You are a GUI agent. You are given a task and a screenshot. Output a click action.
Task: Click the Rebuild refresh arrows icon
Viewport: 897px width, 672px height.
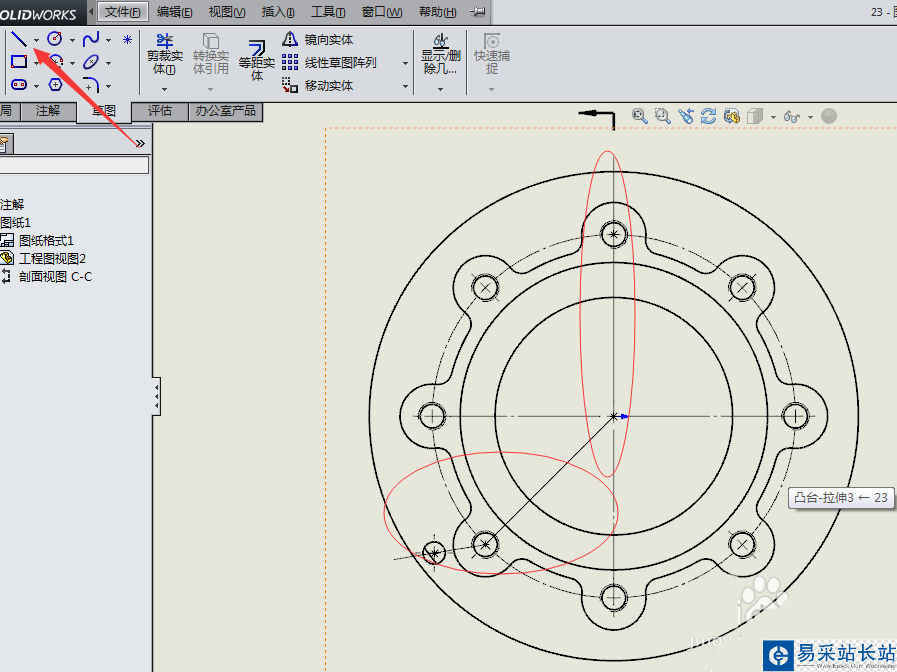click(709, 116)
